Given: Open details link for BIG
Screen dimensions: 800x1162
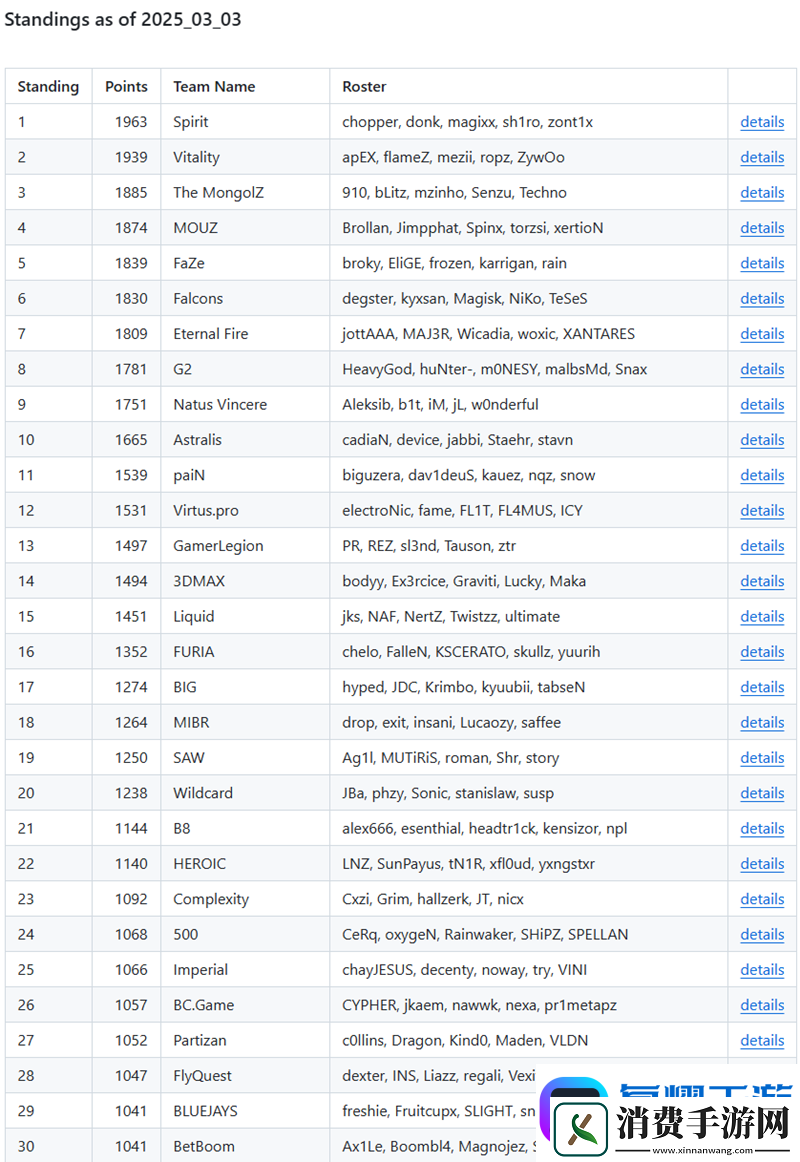Looking at the screenshot, I should 761,687.
